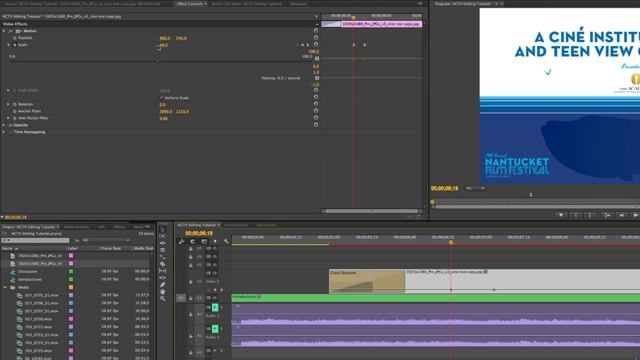Toggle the Scale animation stopwatch
This screenshot has width=640, height=360.
15,45
